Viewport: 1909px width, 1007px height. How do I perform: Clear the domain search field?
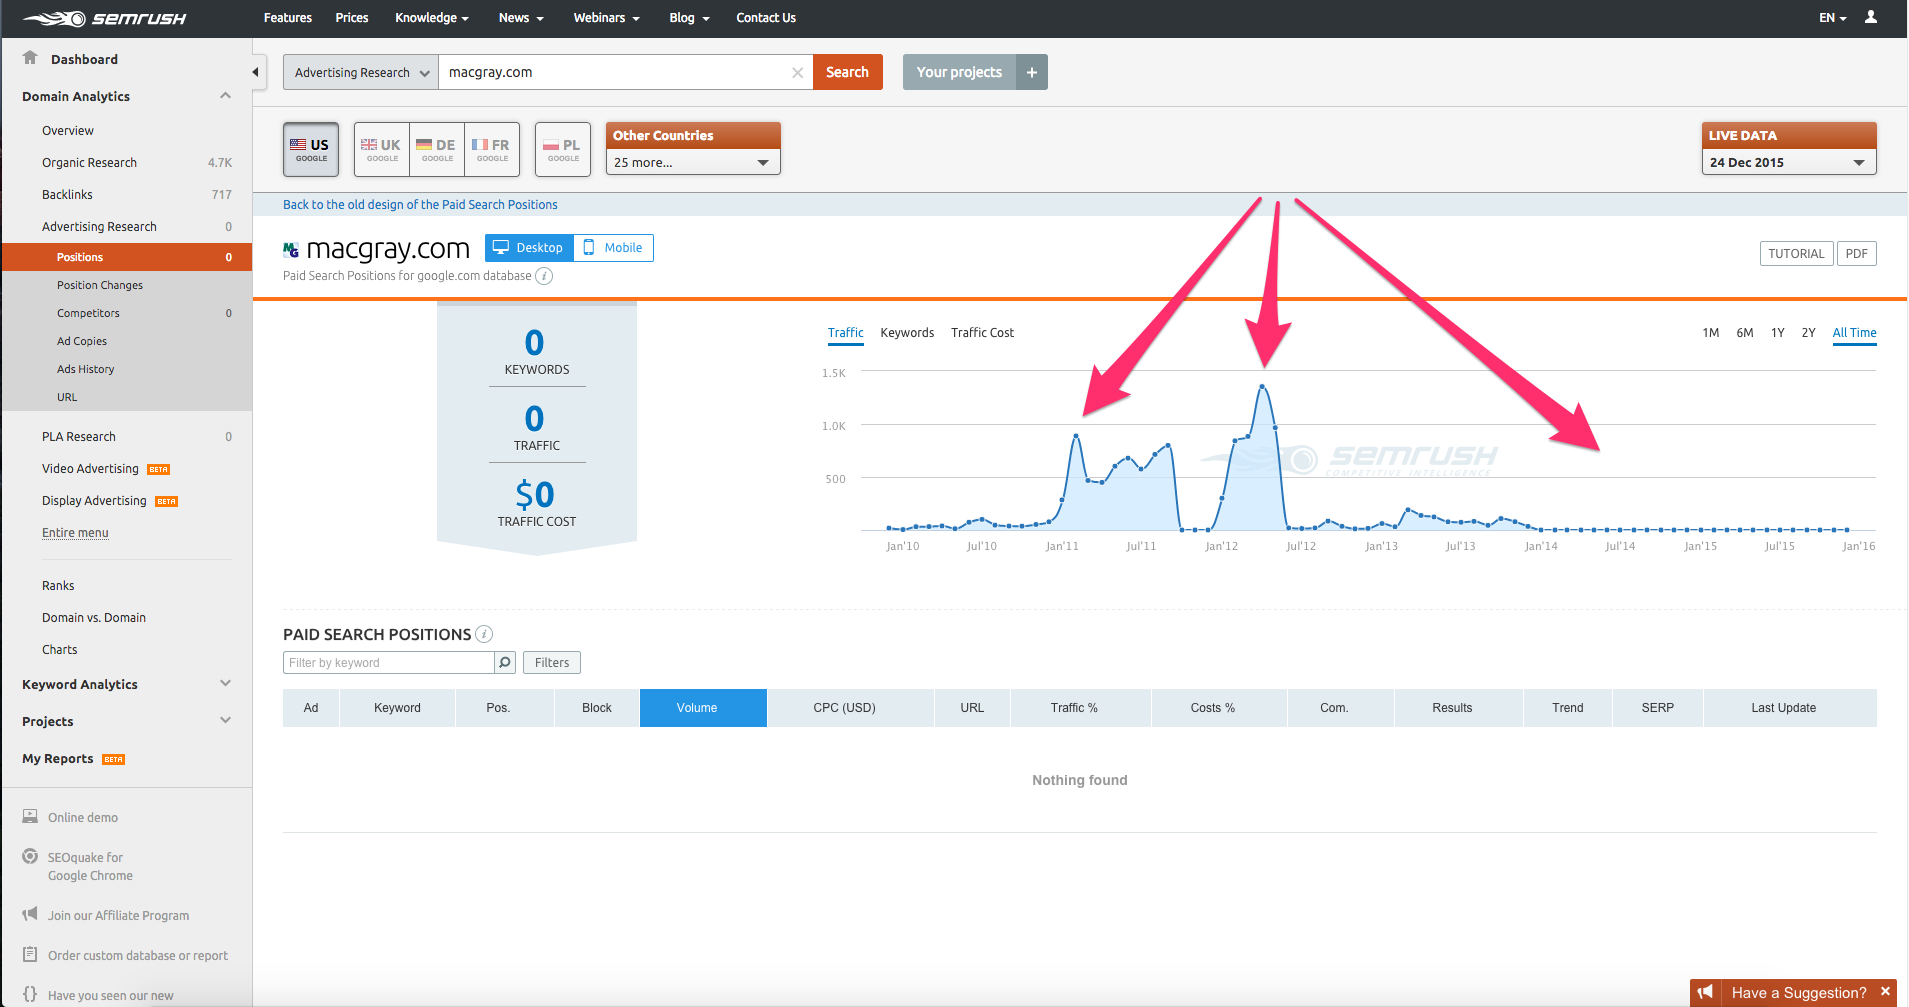click(x=797, y=72)
